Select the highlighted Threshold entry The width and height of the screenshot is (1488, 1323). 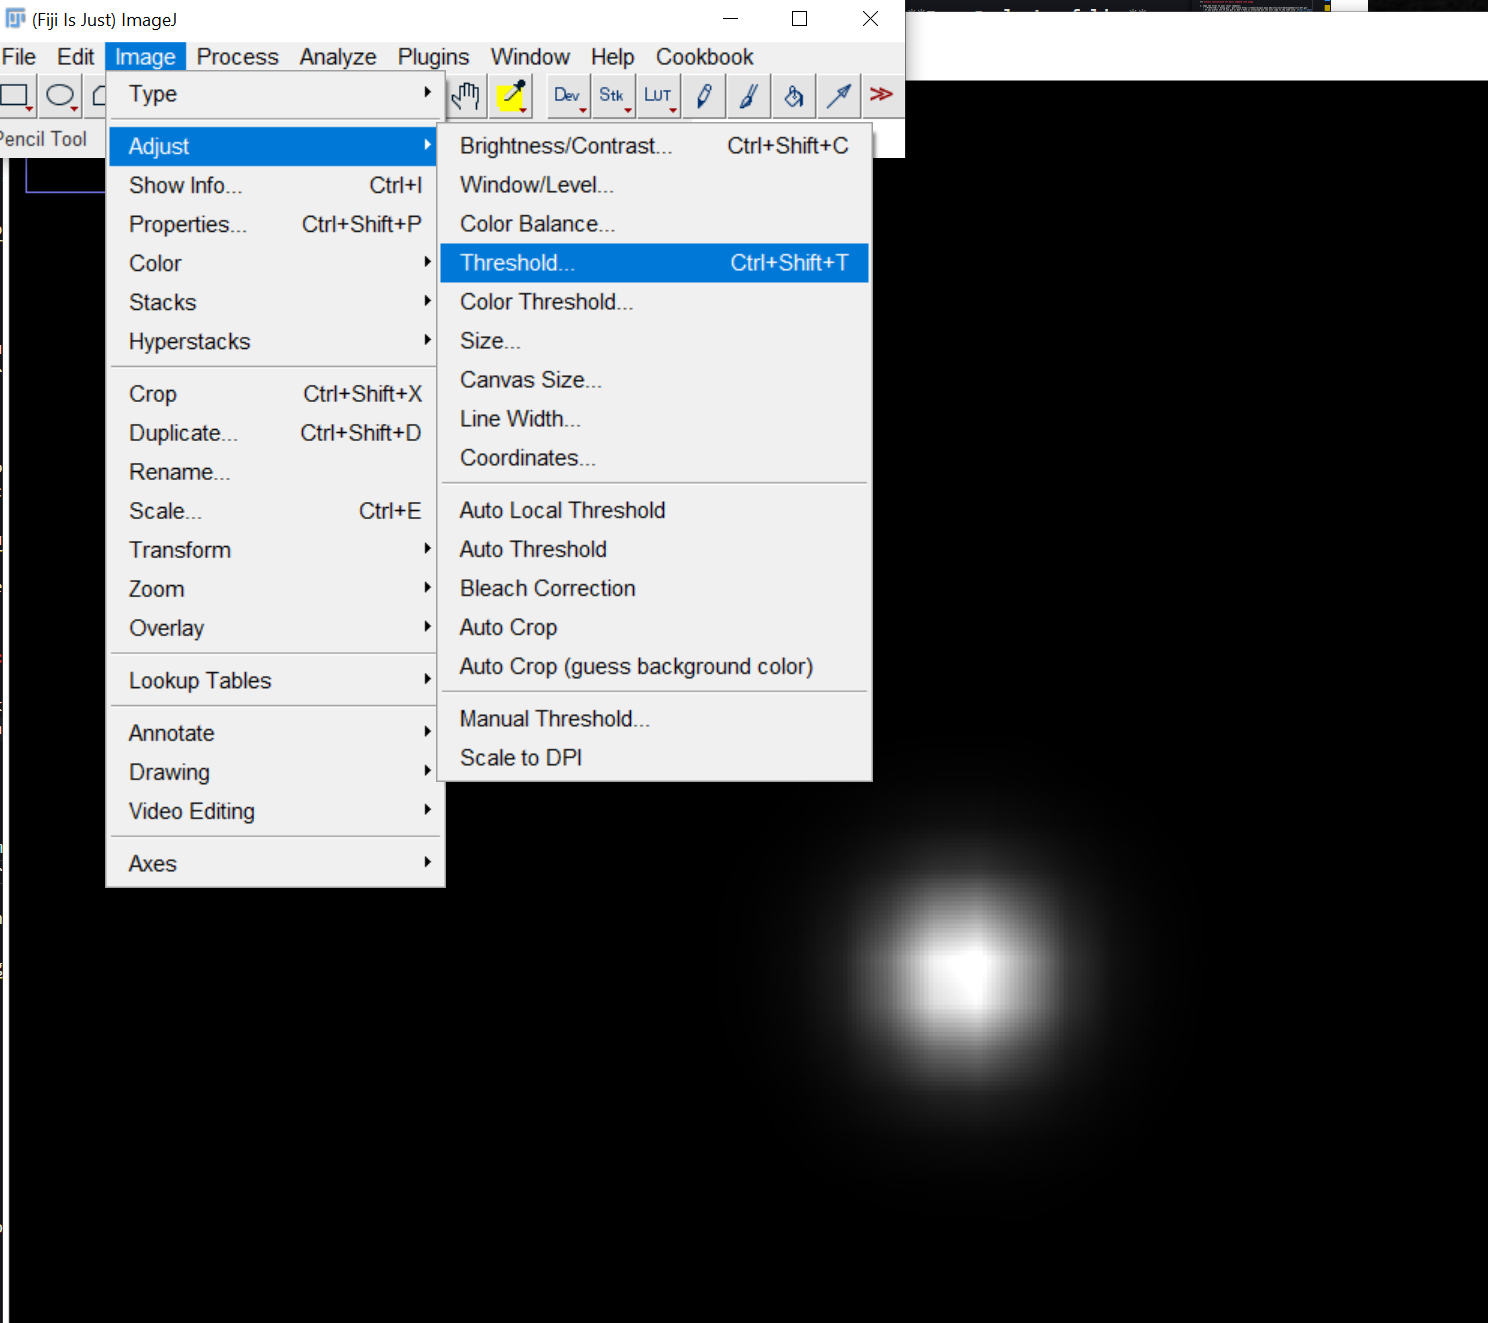654,263
